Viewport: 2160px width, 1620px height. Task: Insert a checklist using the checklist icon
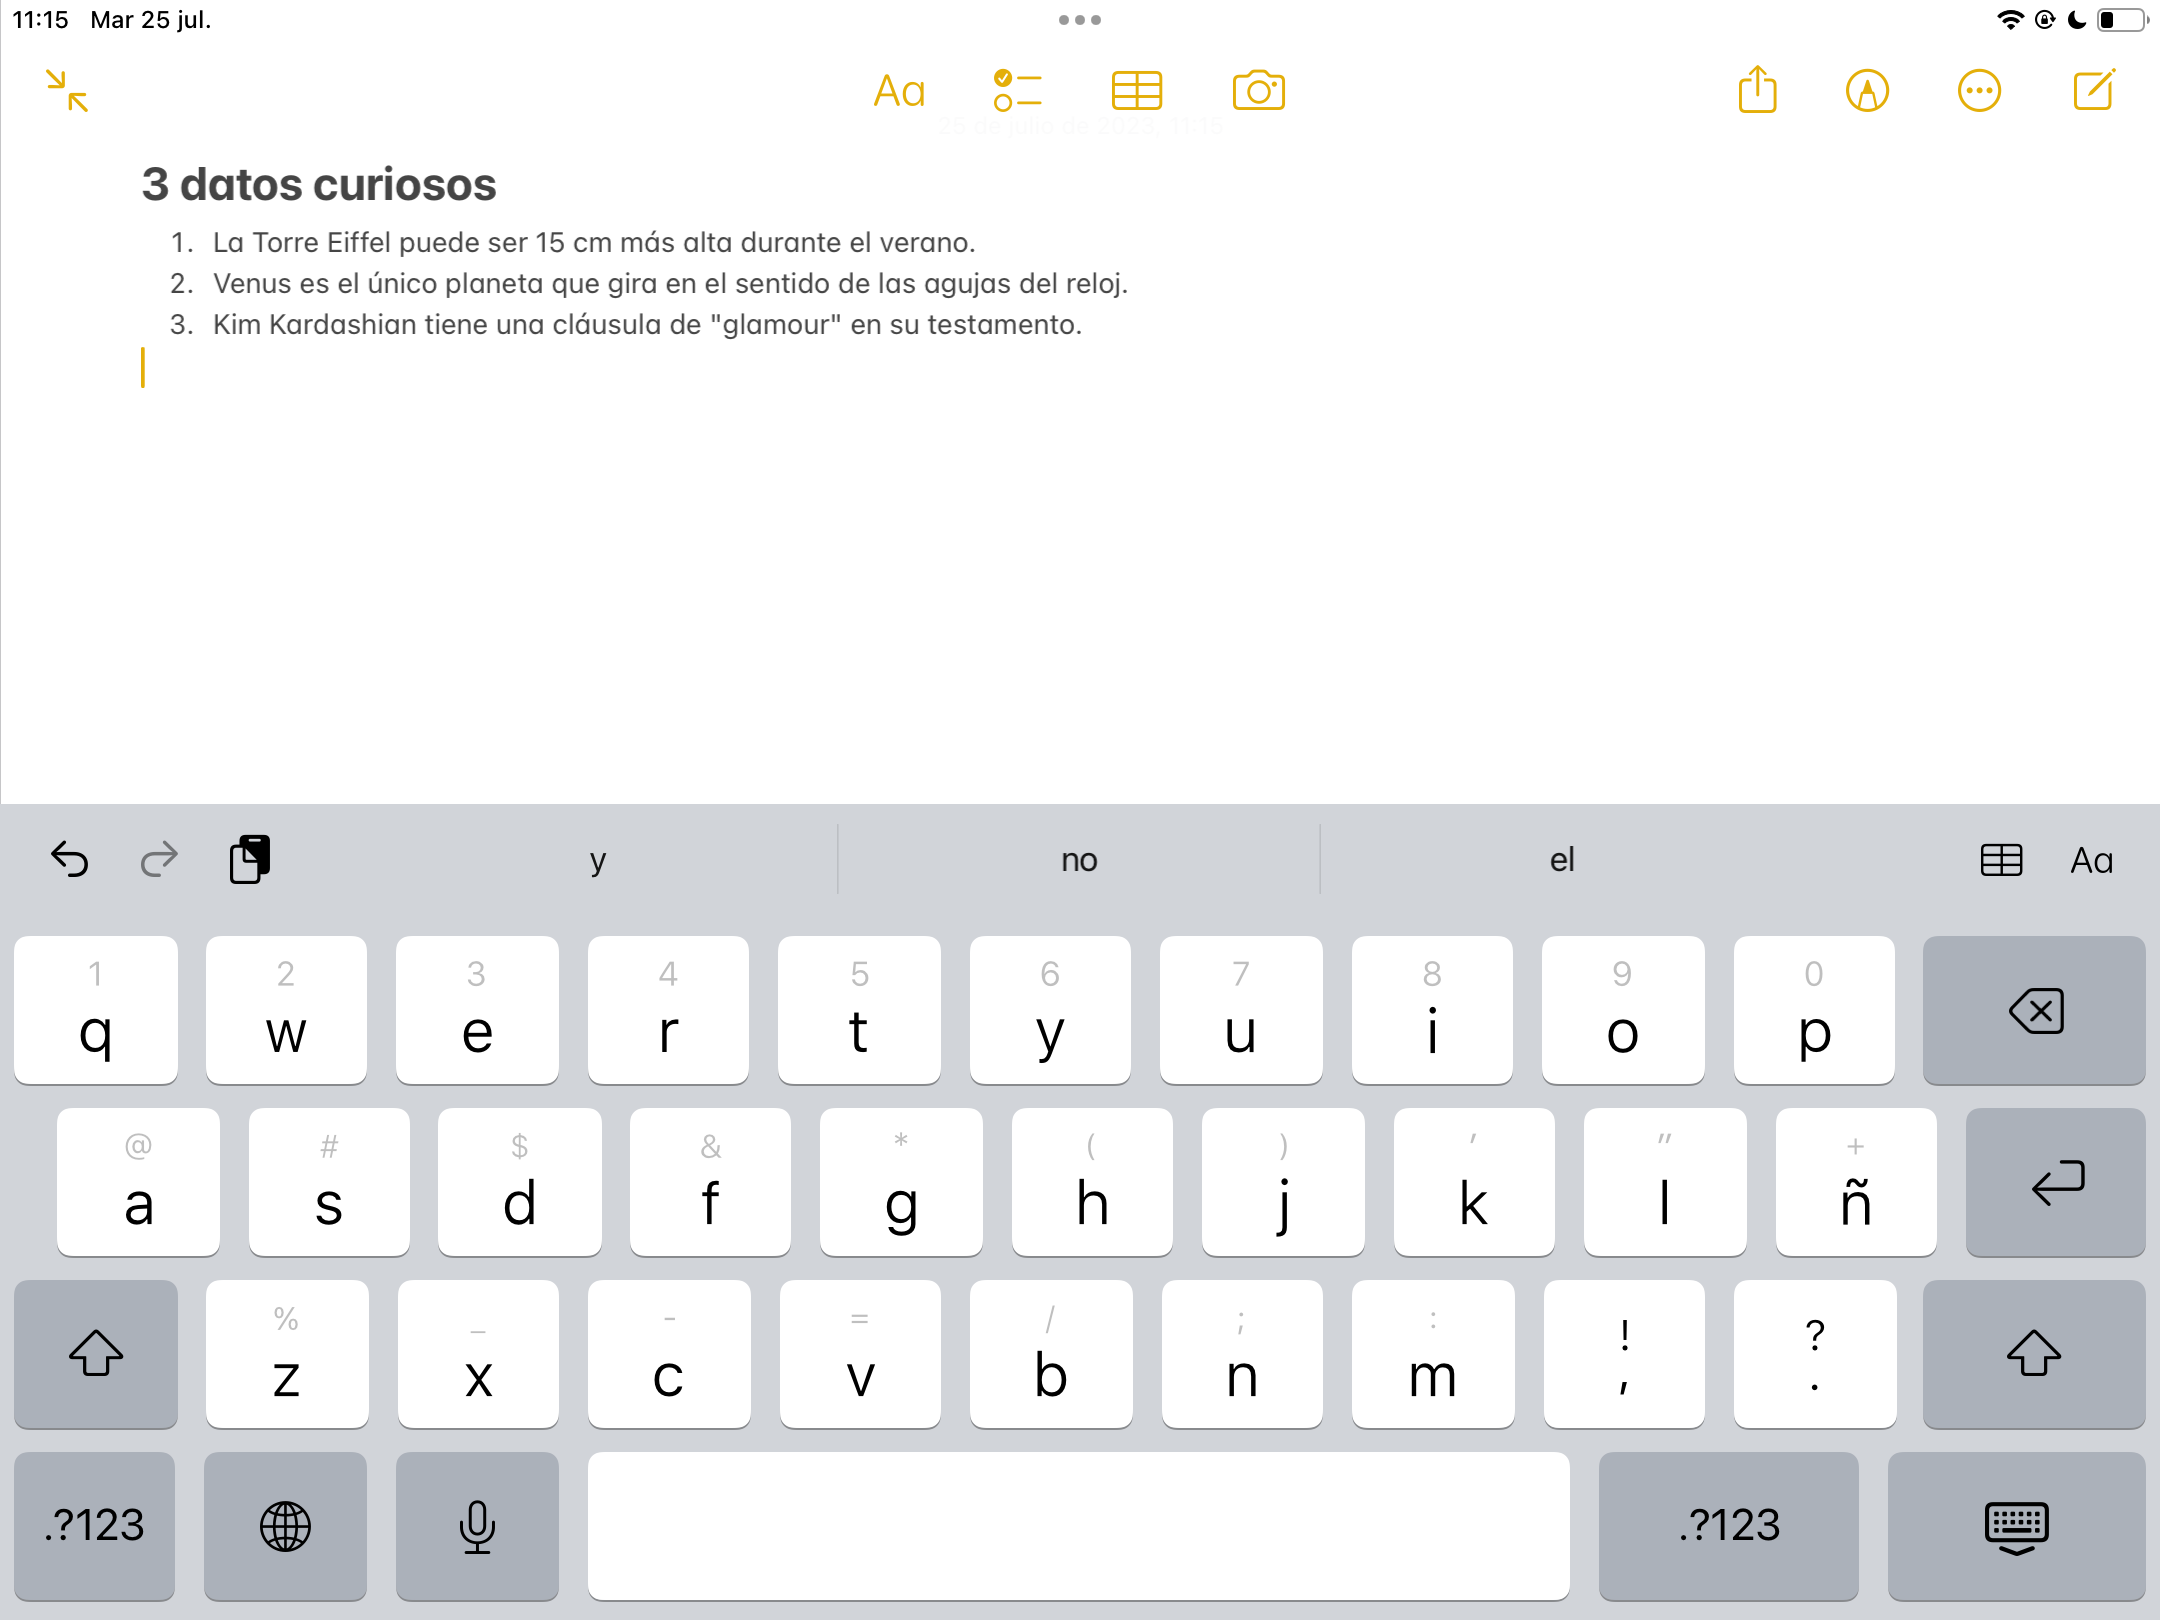pos(1017,91)
